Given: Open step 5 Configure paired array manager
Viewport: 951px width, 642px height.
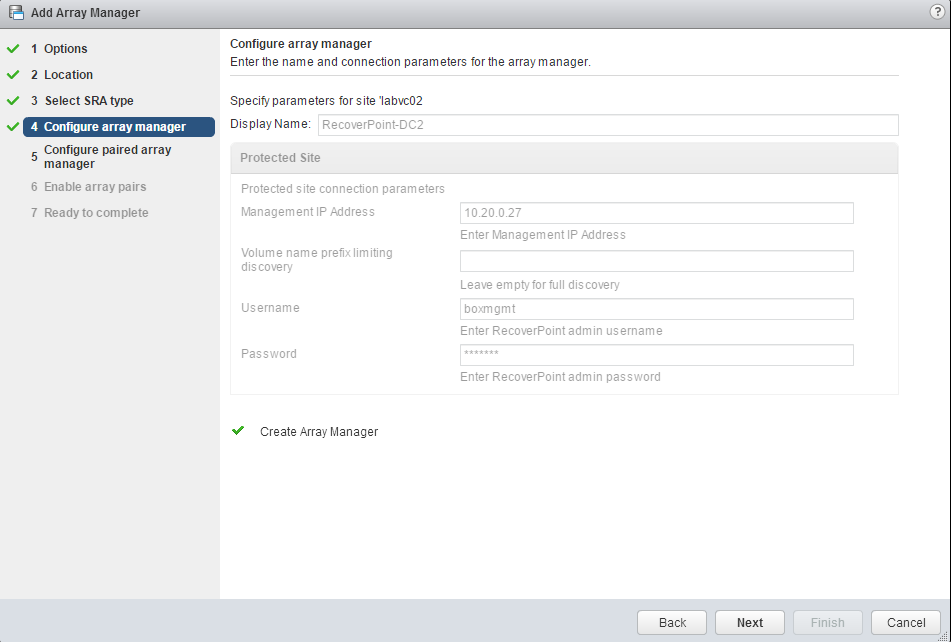Looking at the screenshot, I should click(107, 157).
